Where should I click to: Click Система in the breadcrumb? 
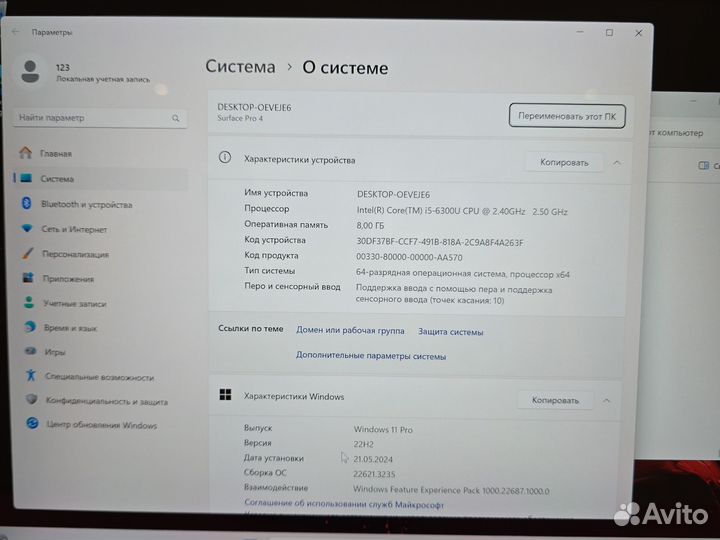pyautogui.click(x=240, y=67)
